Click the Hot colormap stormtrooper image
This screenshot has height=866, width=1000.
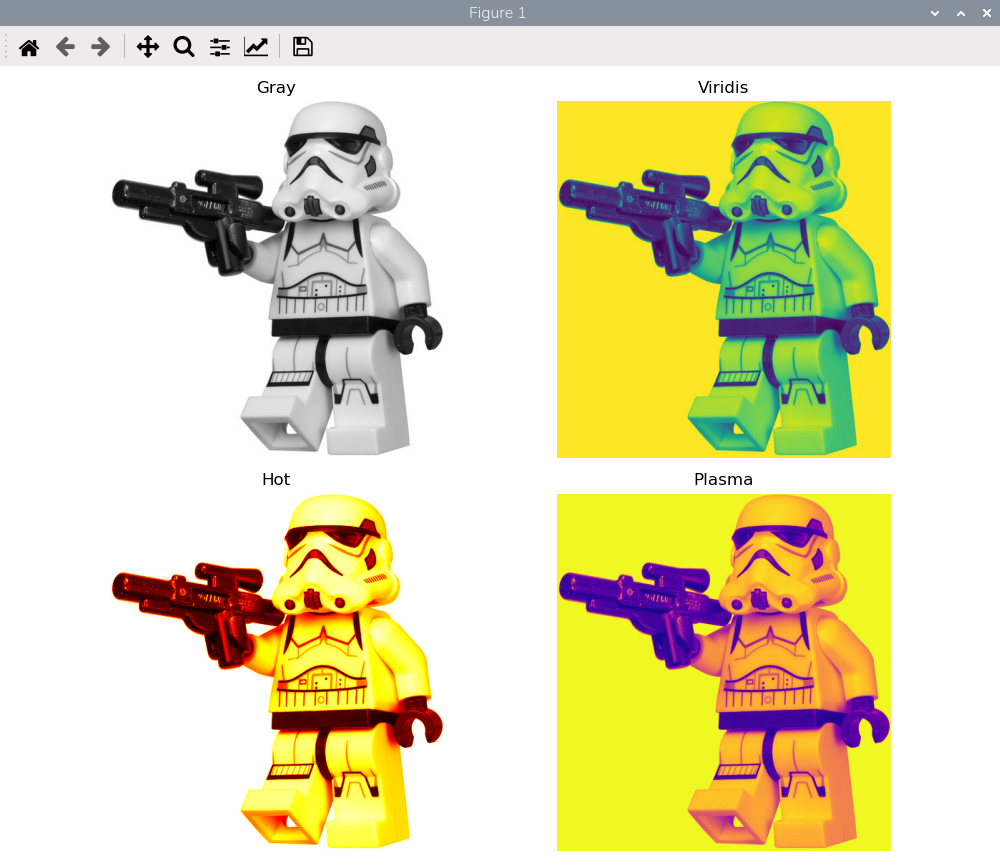tap(276, 672)
